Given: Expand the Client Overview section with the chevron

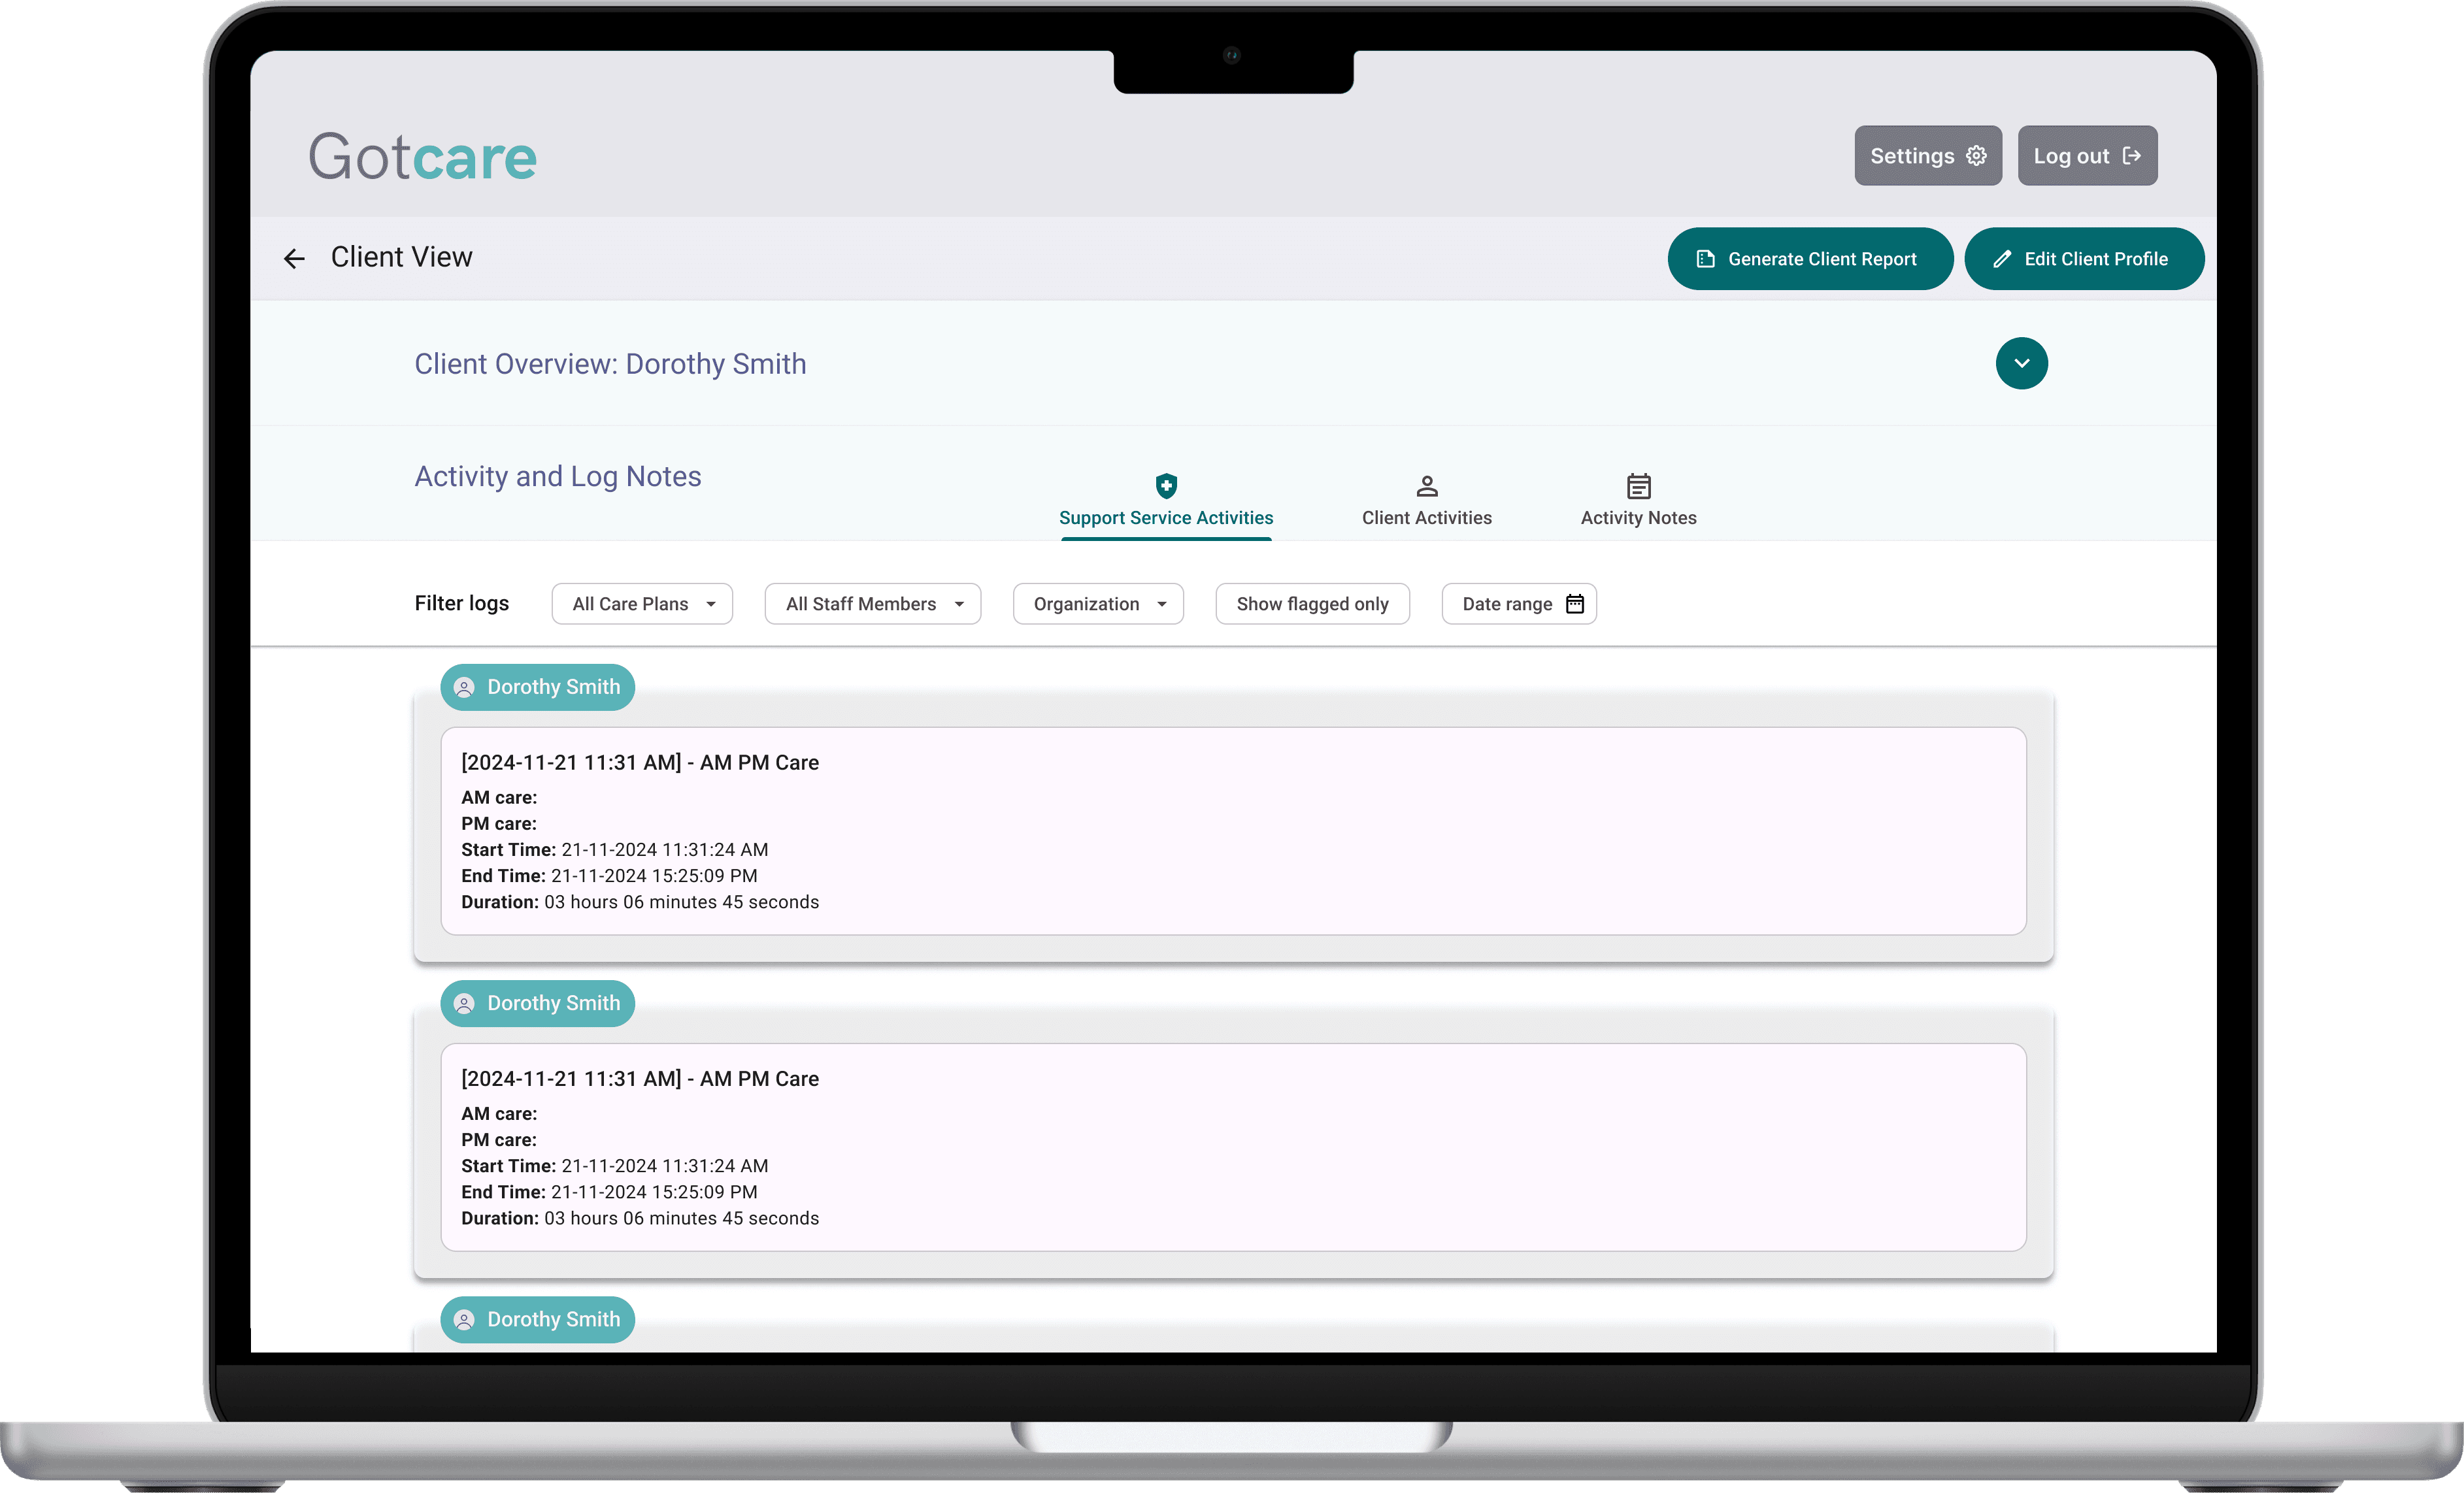Looking at the screenshot, I should (2022, 363).
